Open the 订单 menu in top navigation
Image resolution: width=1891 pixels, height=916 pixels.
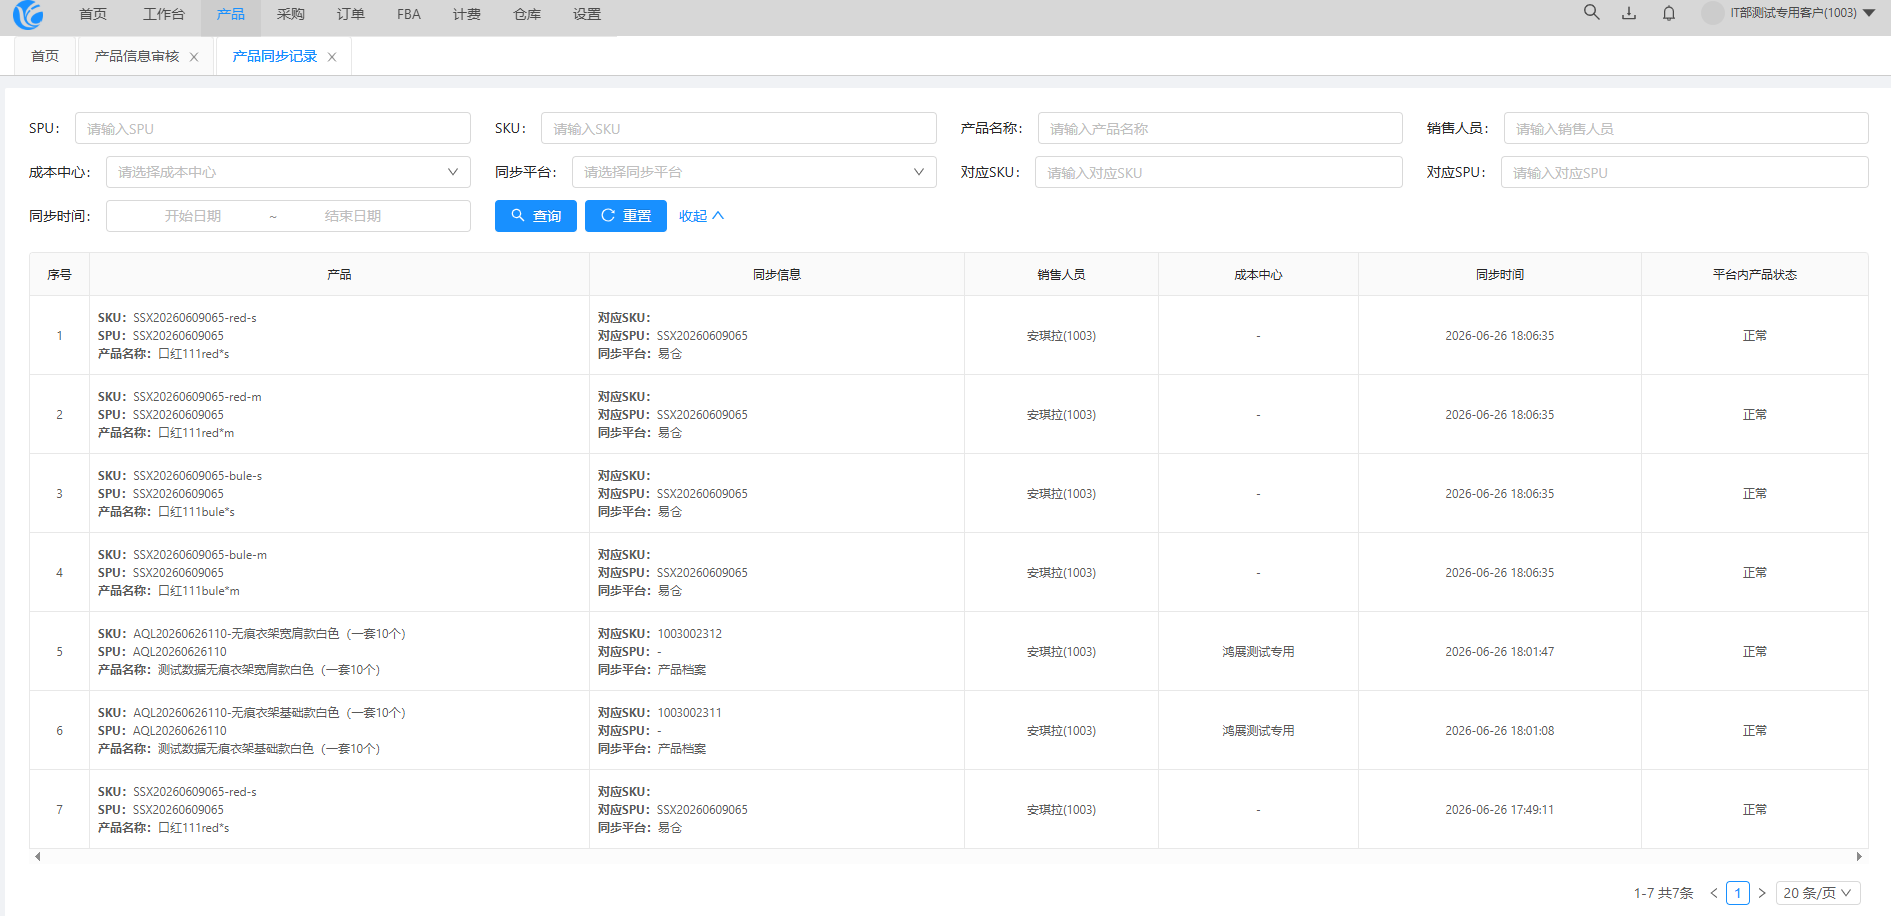pyautogui.click(x=350, y=14)
